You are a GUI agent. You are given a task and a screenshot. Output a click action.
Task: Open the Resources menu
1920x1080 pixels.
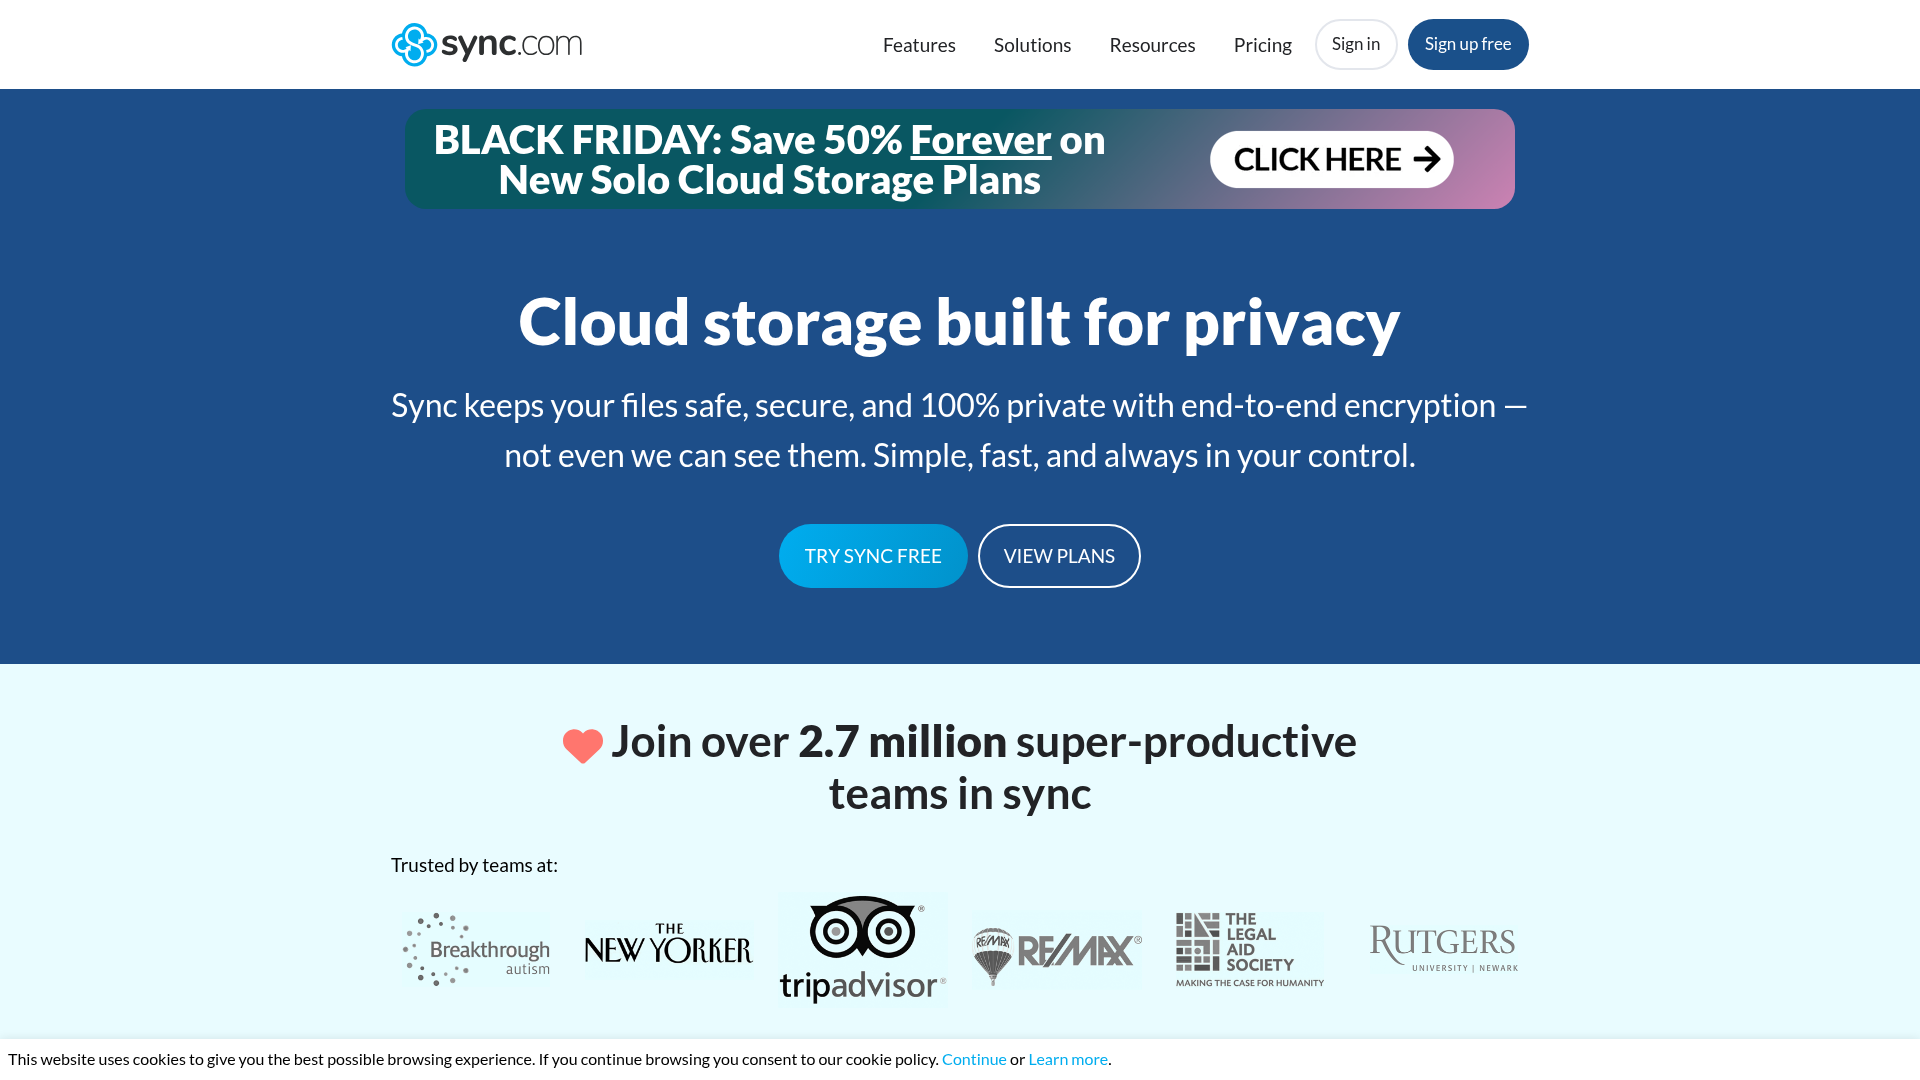[1152, 44]
